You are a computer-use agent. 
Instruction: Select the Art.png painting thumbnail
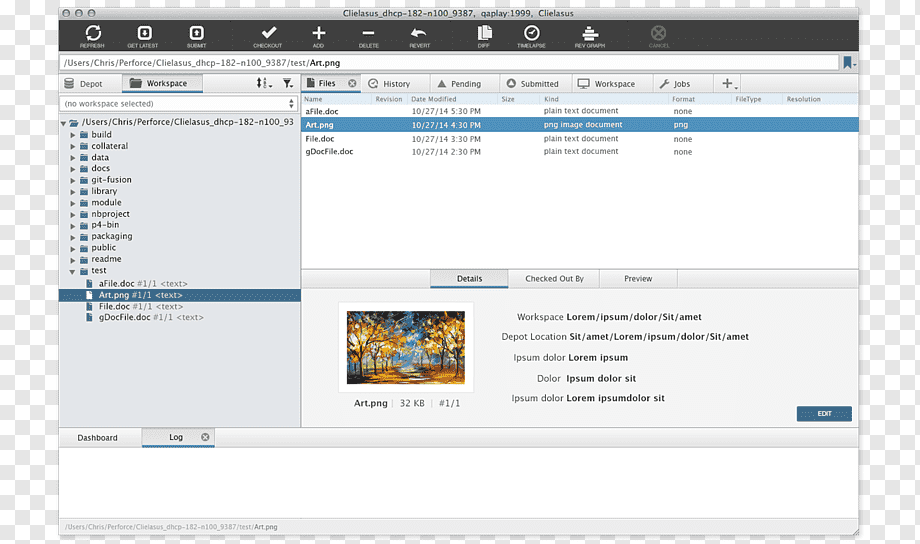(x=405, y=347)
